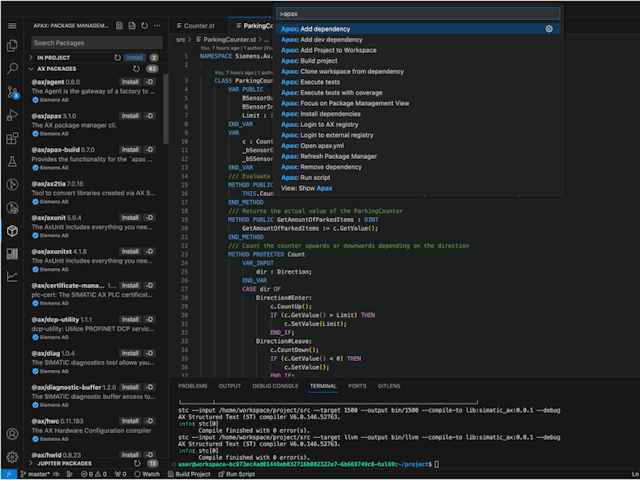Click Run Script in status bar
Image resolution: width=640 pixels, height=480 pixels.
click(x=237, y=474)
